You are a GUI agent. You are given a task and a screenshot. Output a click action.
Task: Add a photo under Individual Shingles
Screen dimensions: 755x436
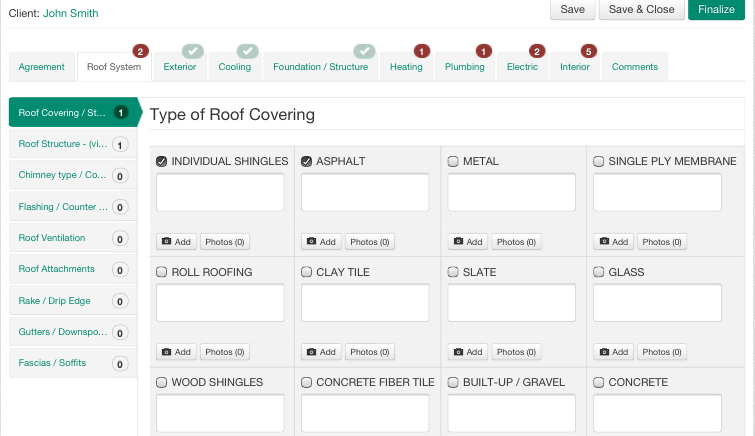coord(176,242)
